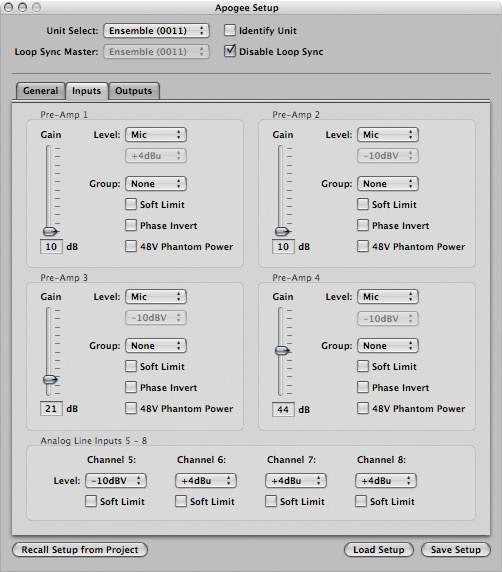Click the Pre-Amp 4 gain slider handle

click(x=282, y=351)
